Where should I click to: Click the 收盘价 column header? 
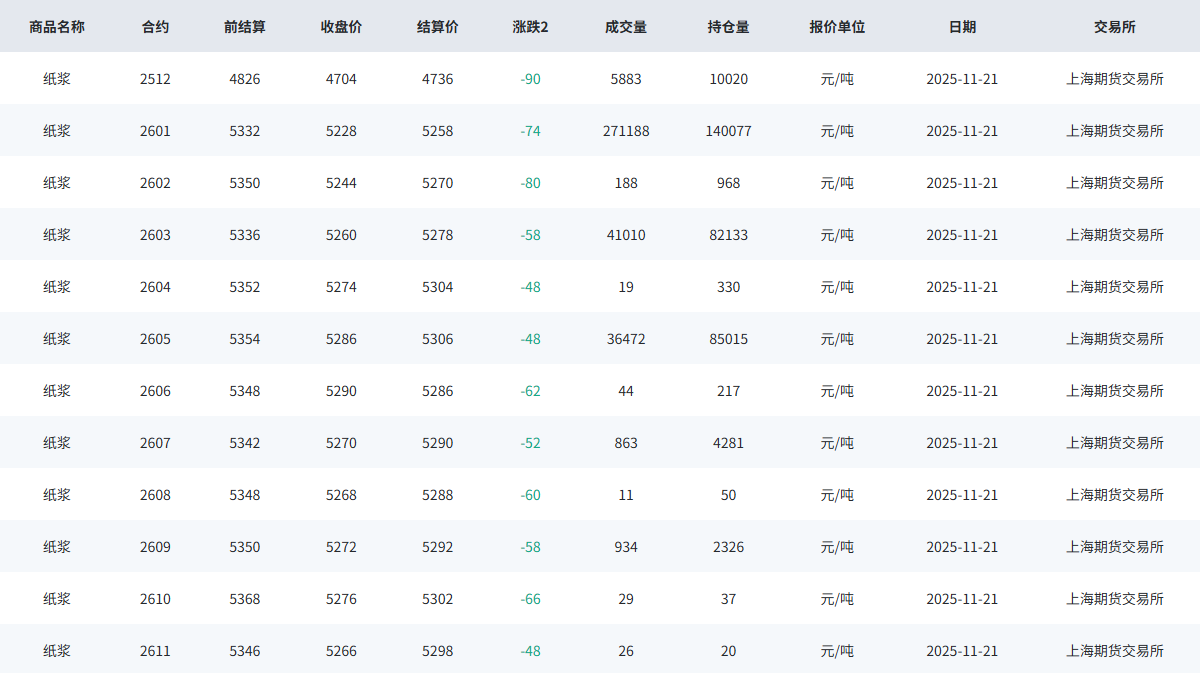tap(341, 27)
